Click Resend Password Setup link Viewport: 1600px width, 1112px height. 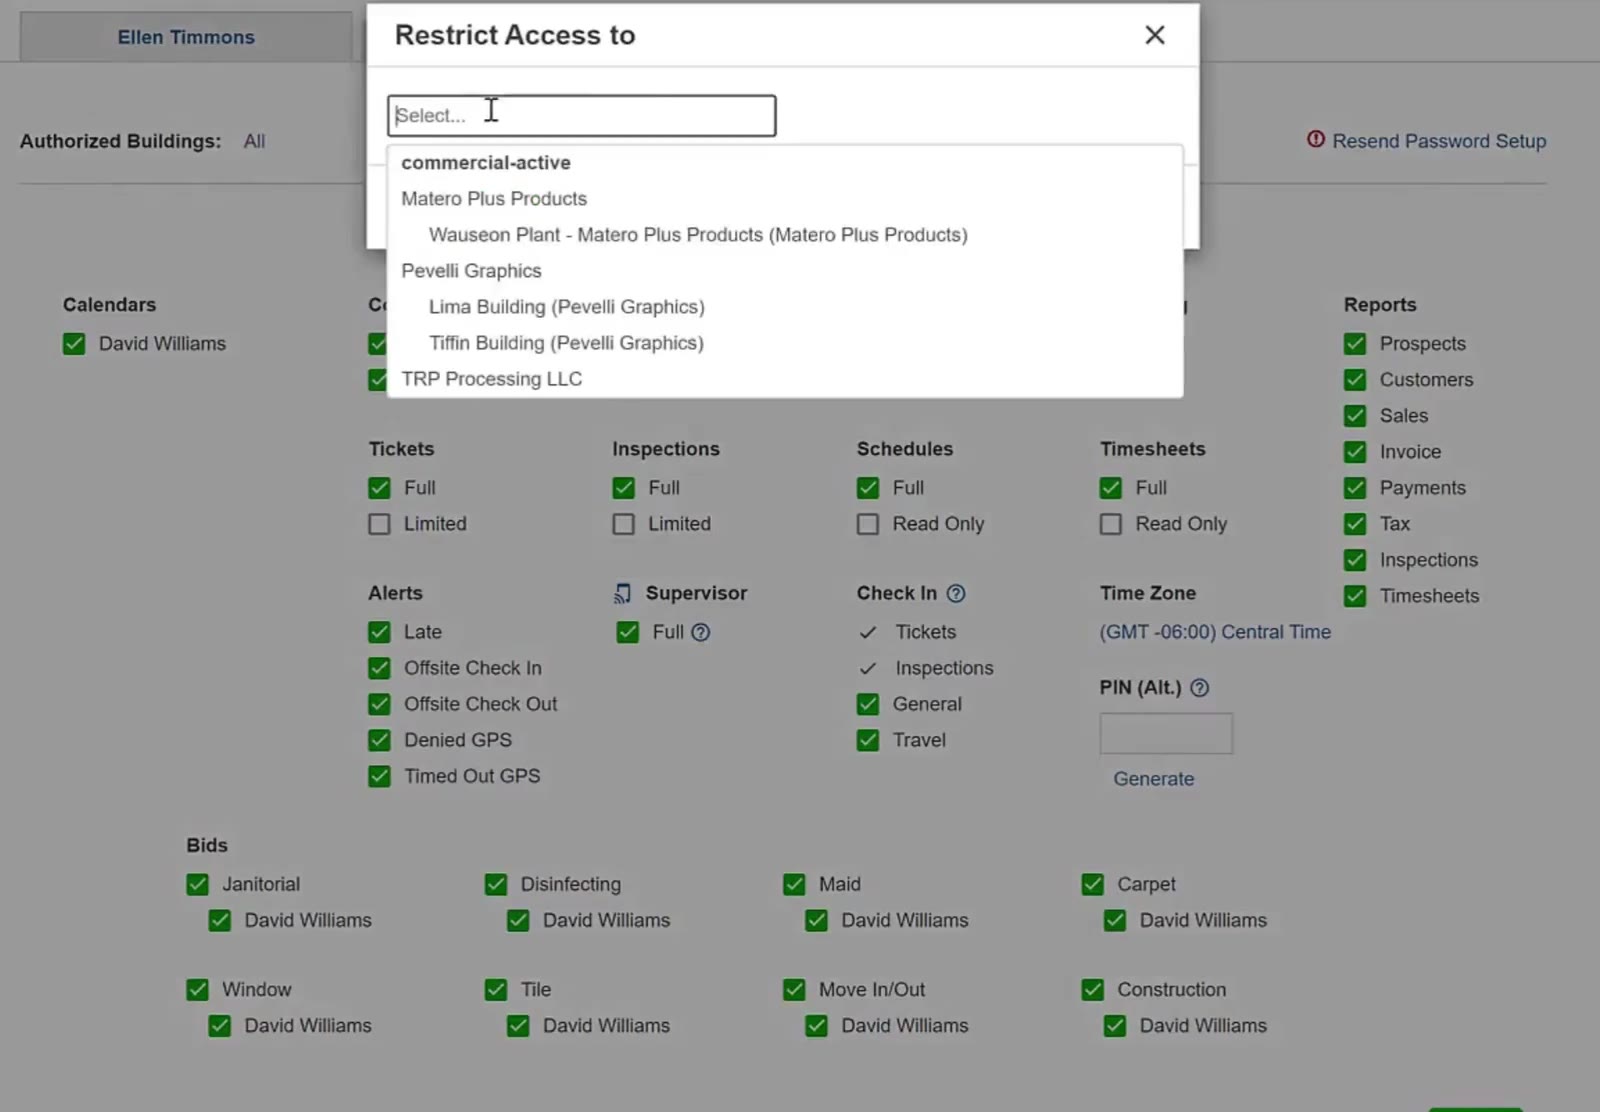click(1439, 141)
